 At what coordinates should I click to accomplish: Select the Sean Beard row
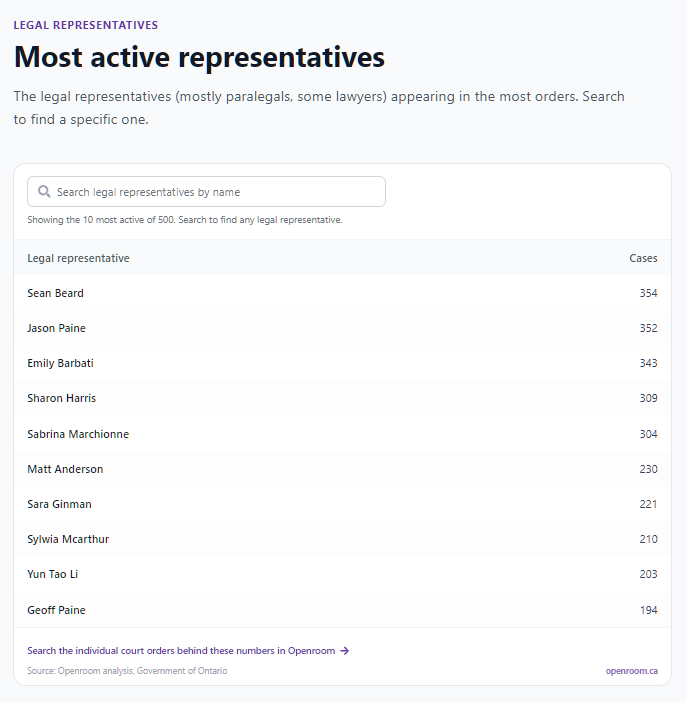(343, 293)
